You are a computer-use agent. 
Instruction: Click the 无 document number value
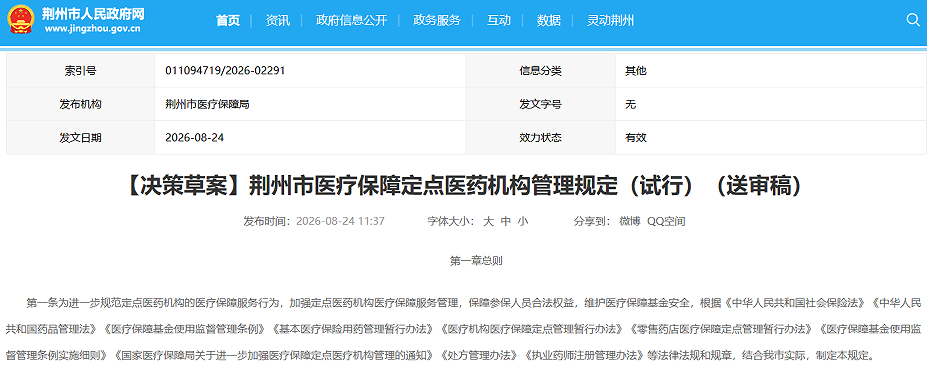(x=631, y=105)
